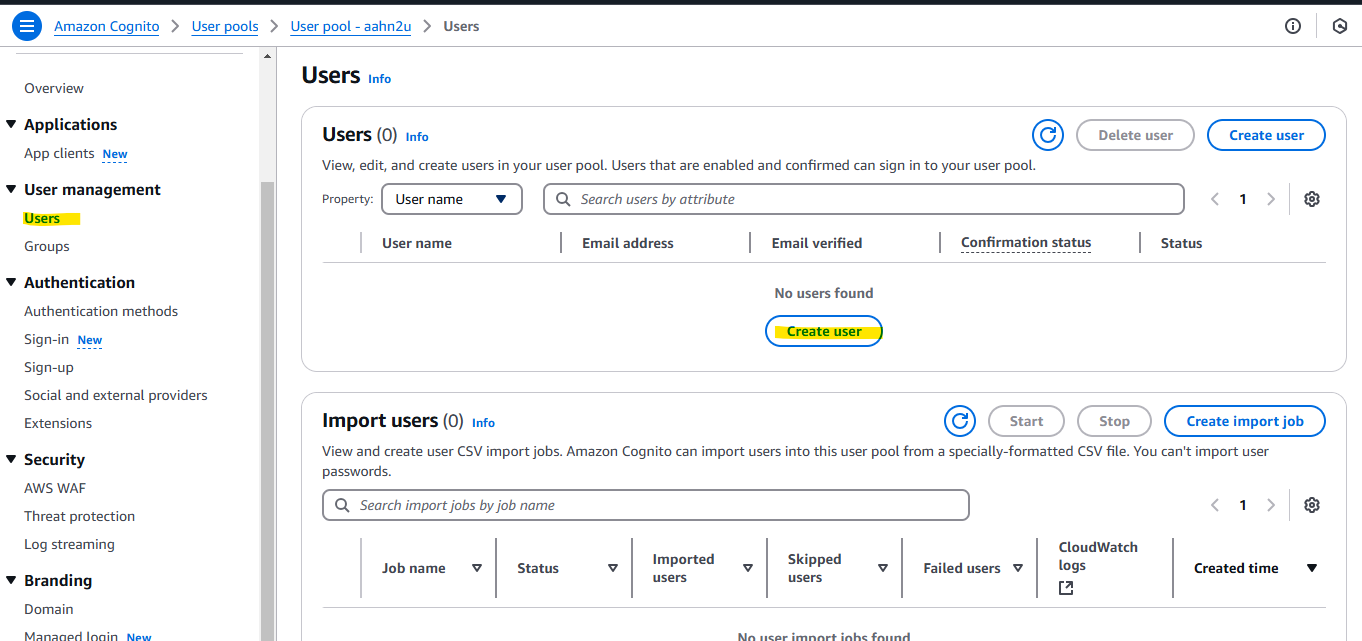The width and height of the screenshot is (1362, 641).
Task: Click magnifier icon in import jobs search
Action: [343, 505]
